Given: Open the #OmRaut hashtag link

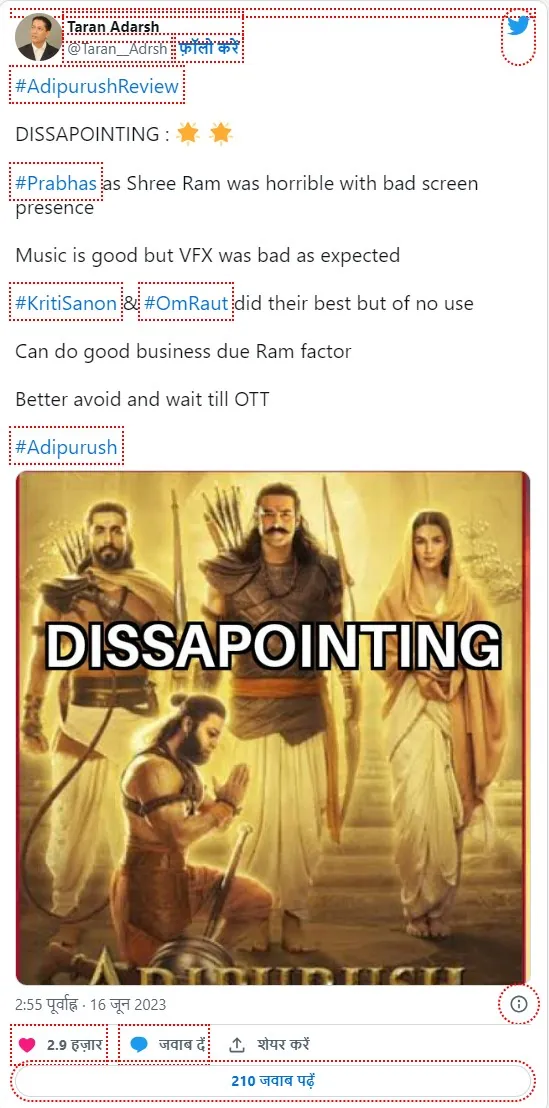Looking at the screenshot, I should pyautogui.click(x=186, y=304).
